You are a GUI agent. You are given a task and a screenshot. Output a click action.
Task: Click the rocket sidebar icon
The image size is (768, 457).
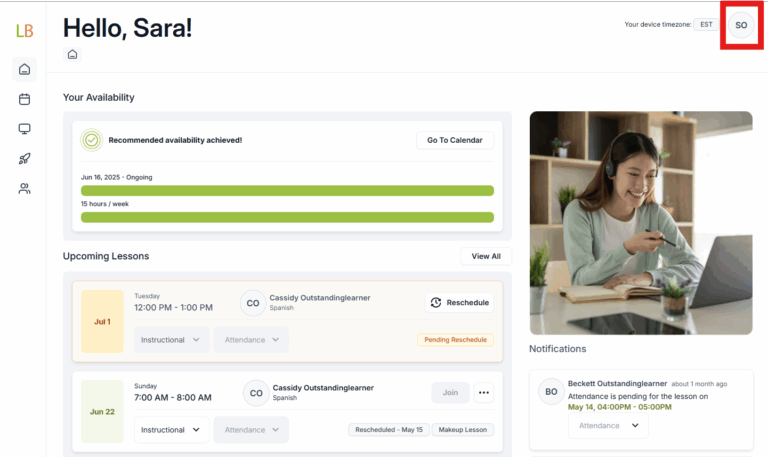pos(24,158)
